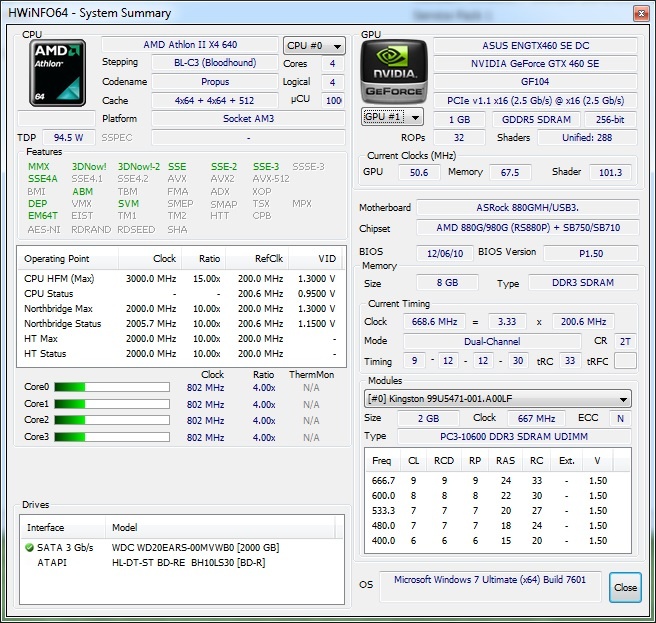Click the RefClk column header
This screenshot has width=656, height=623.
point(256,259)
